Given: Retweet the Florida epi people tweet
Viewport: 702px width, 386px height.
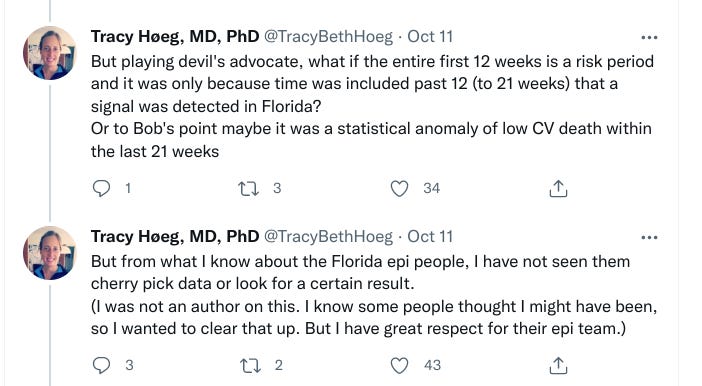Looking at the screenshot, I should (249, 365).
